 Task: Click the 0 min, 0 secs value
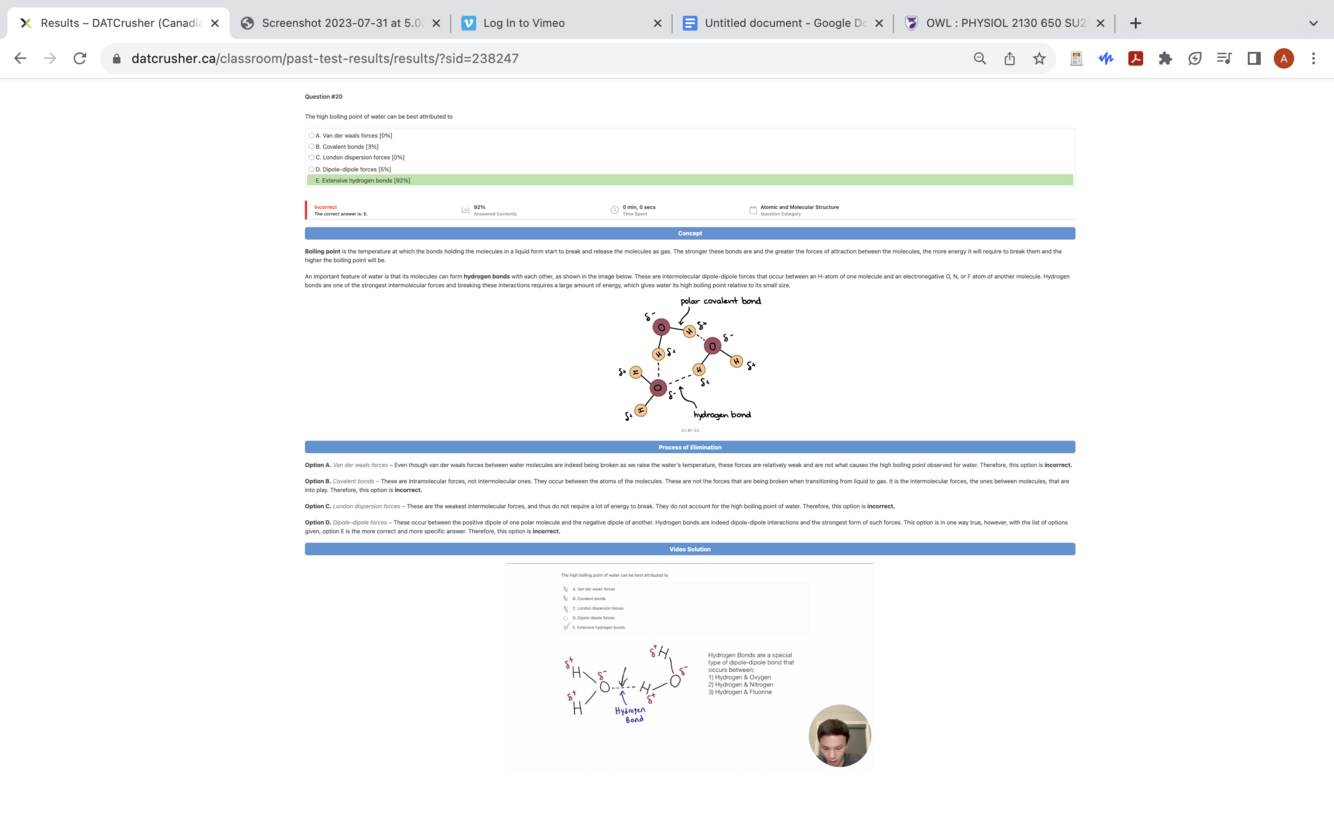click(x=639, y=207)
